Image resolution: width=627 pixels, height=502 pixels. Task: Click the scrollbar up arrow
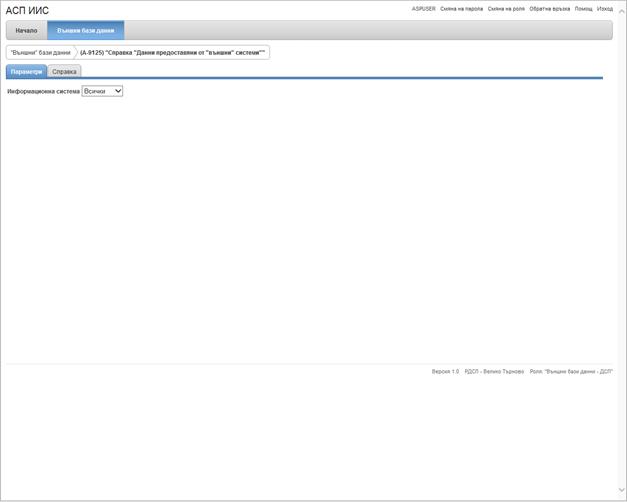621,12
